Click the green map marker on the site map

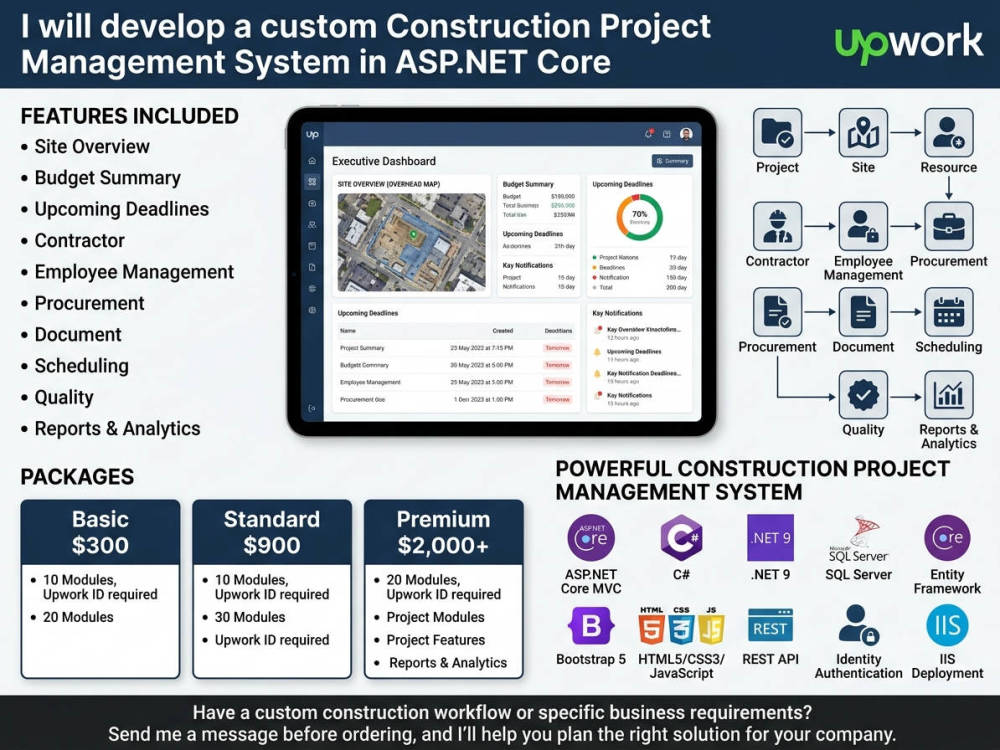(x=413, y=235)
